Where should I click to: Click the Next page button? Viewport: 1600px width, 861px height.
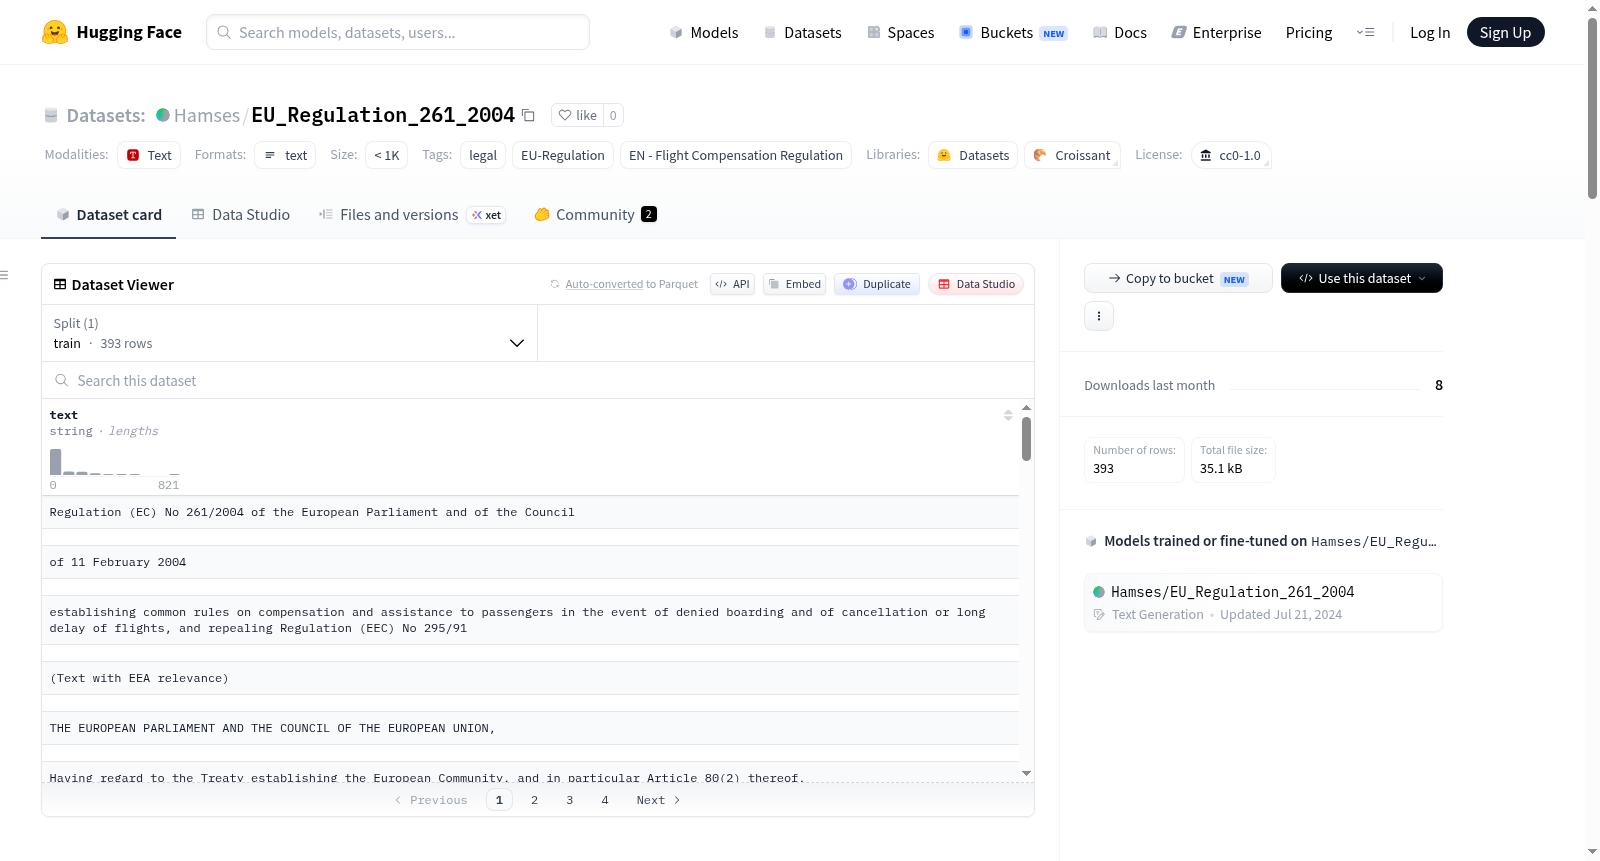click(x=658, y=800)
